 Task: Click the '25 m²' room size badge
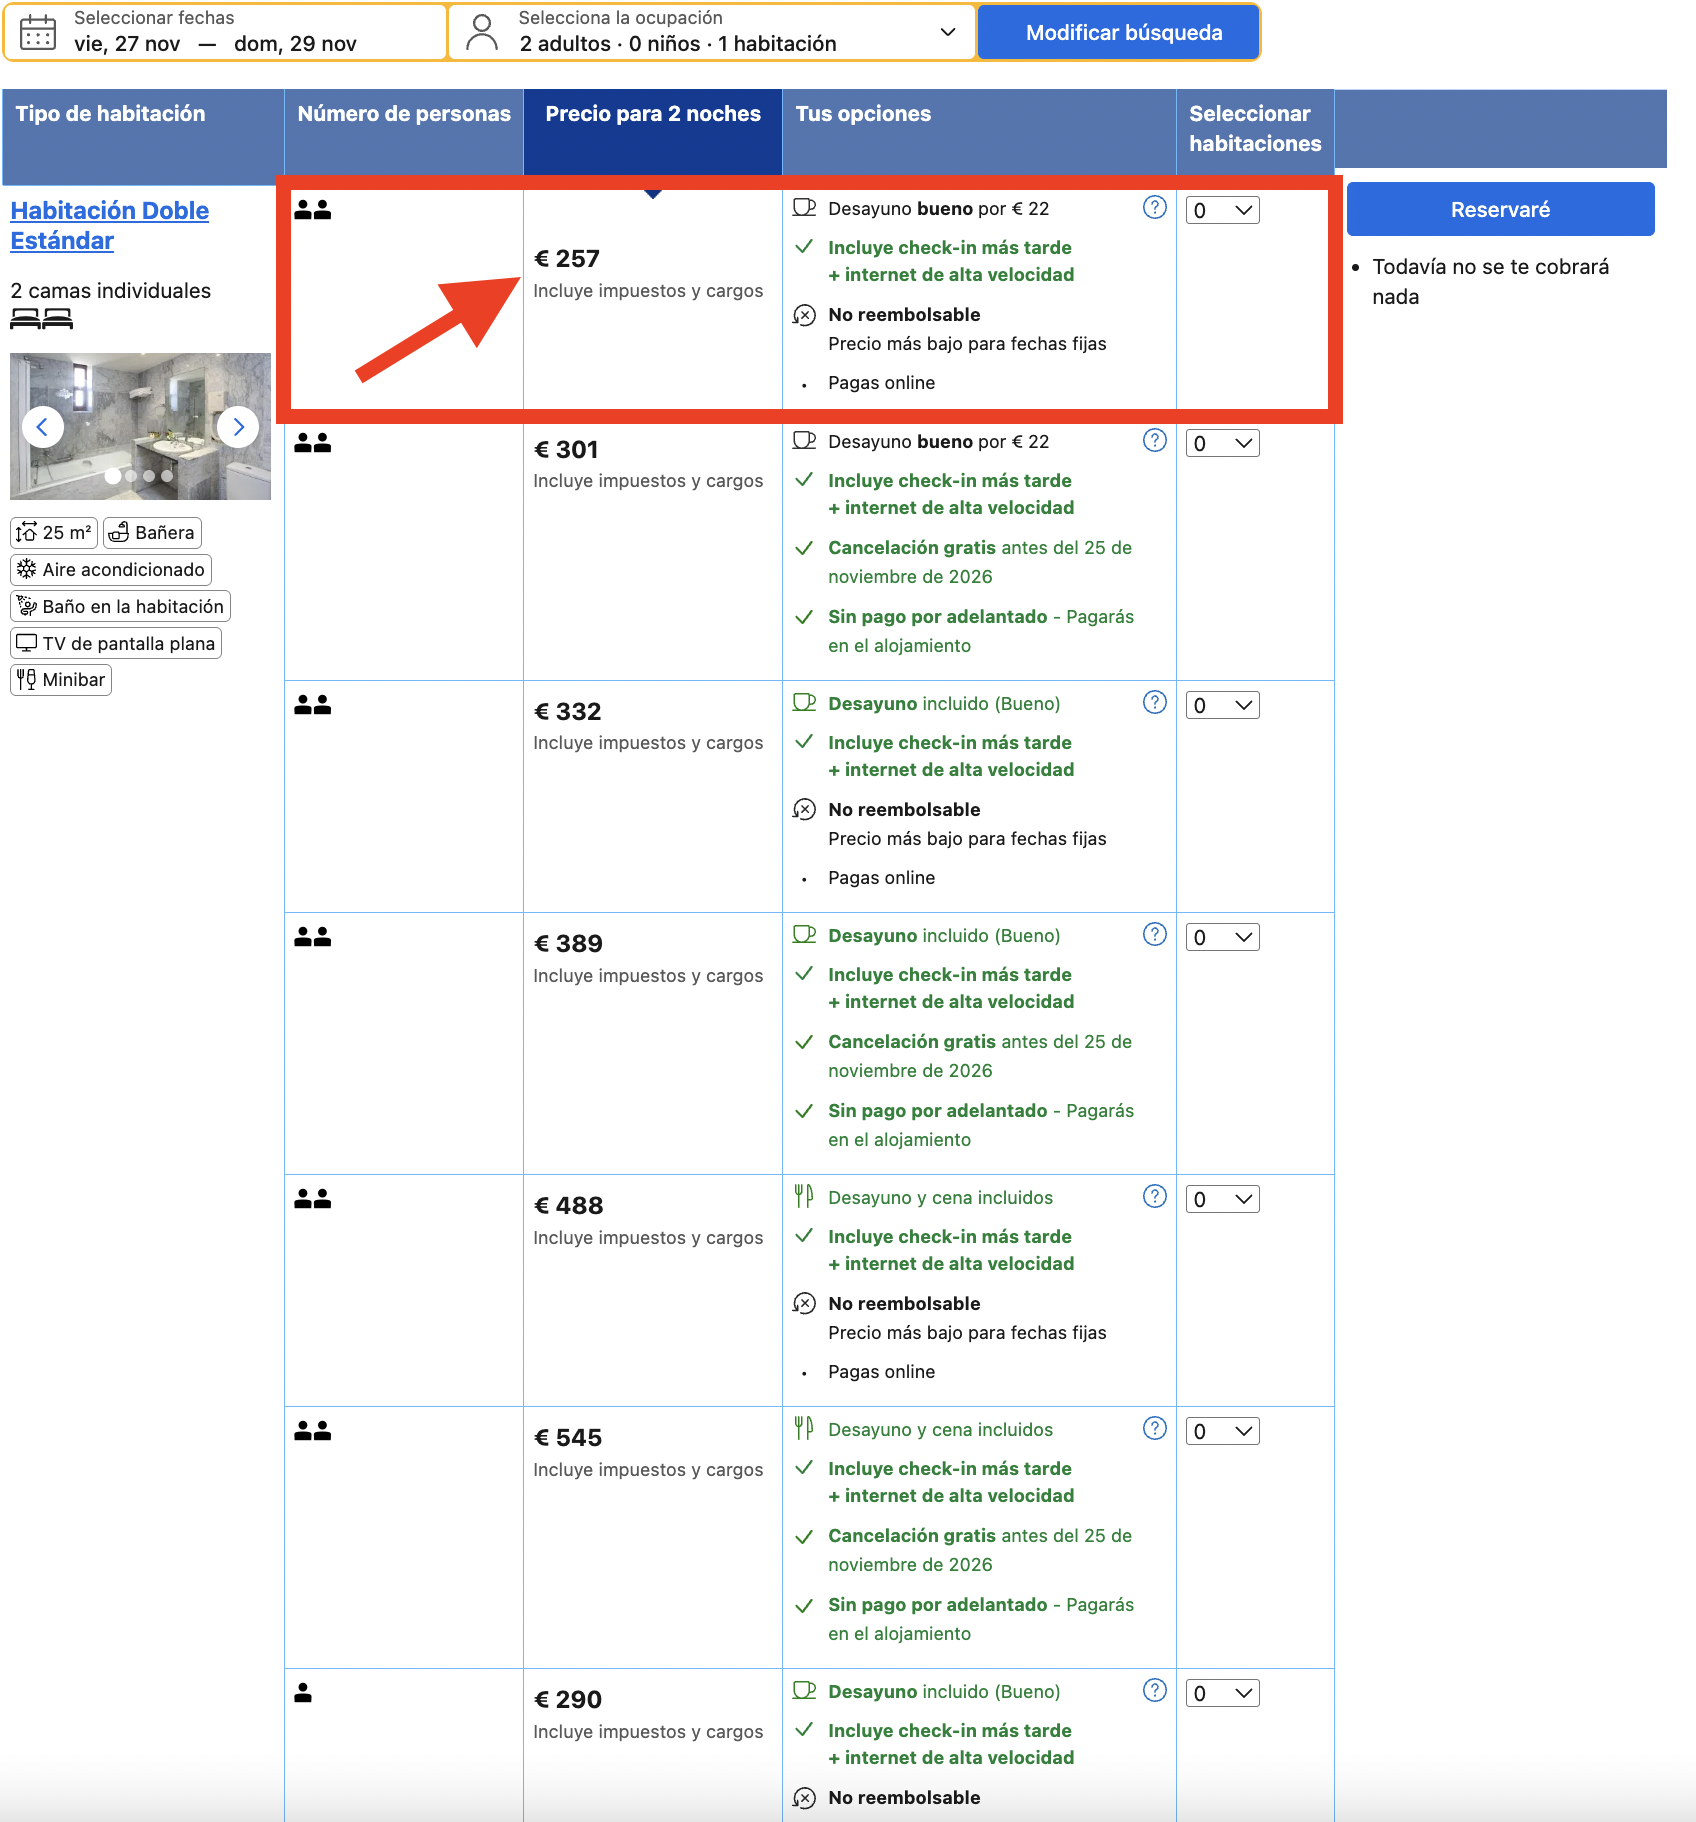54,533
